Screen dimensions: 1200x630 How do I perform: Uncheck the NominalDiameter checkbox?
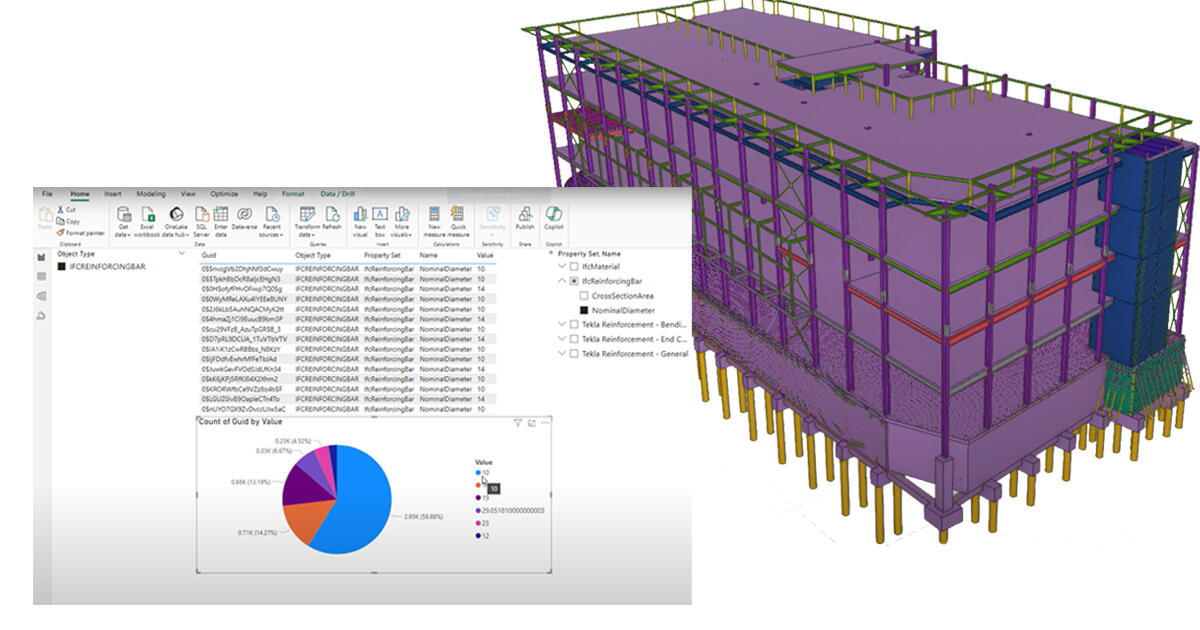pos(584,310)
